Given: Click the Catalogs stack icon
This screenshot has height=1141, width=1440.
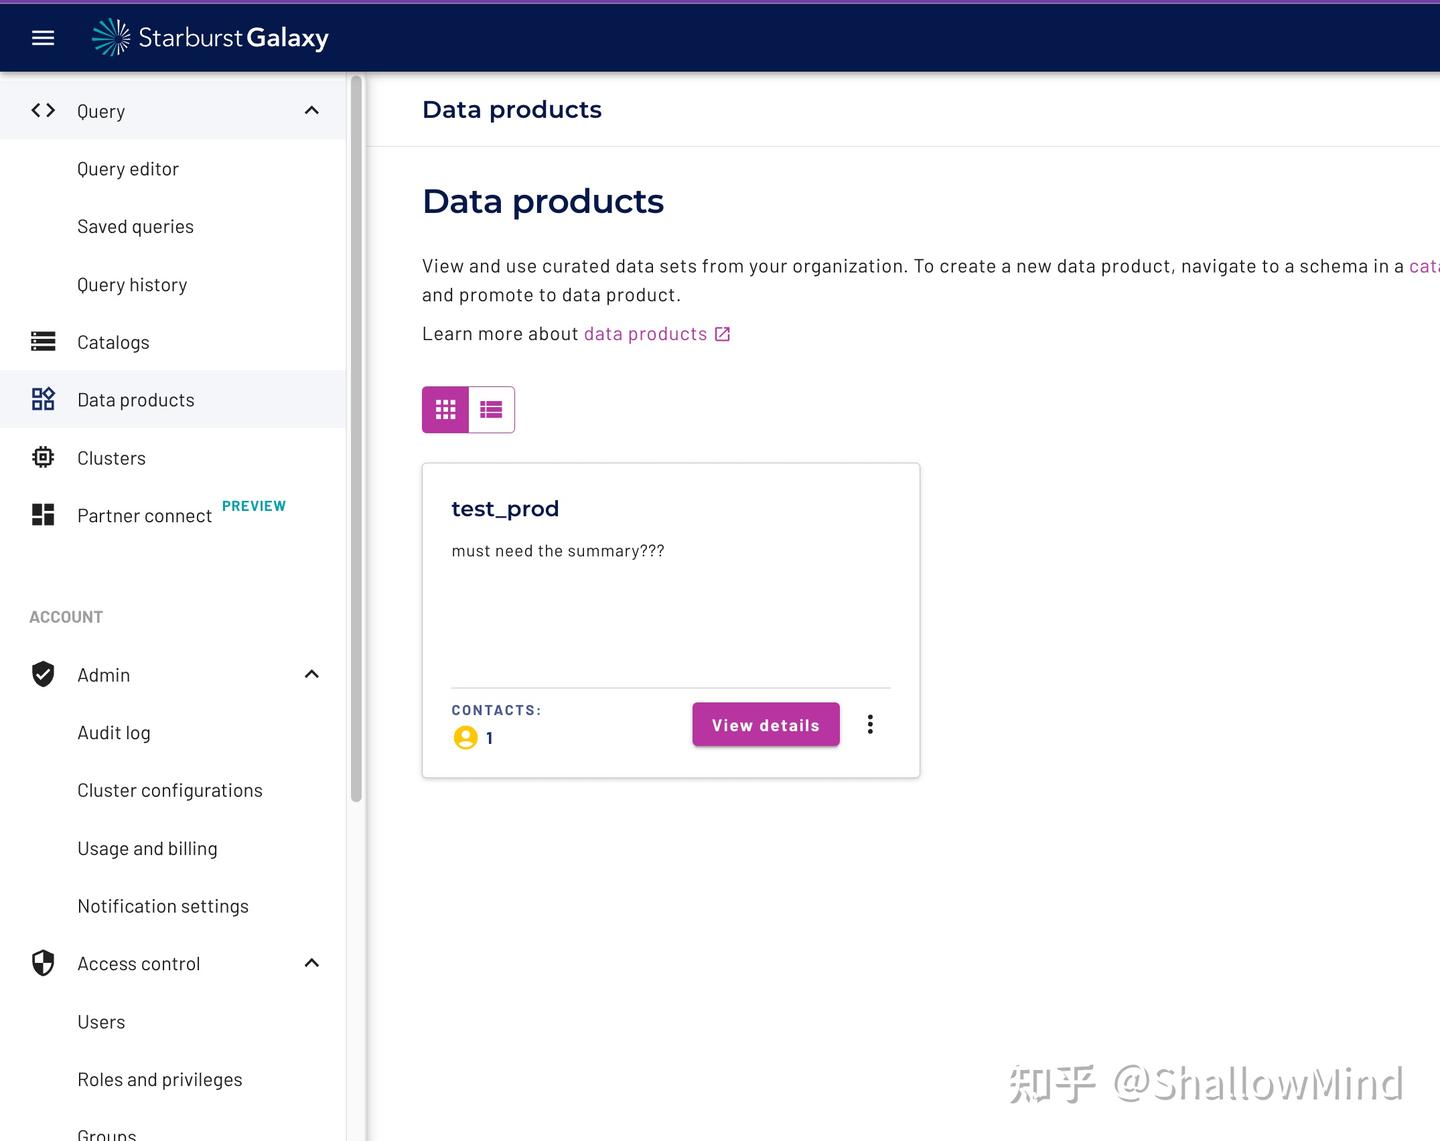Looking at the screenshot, I should [x=43, y=342].
